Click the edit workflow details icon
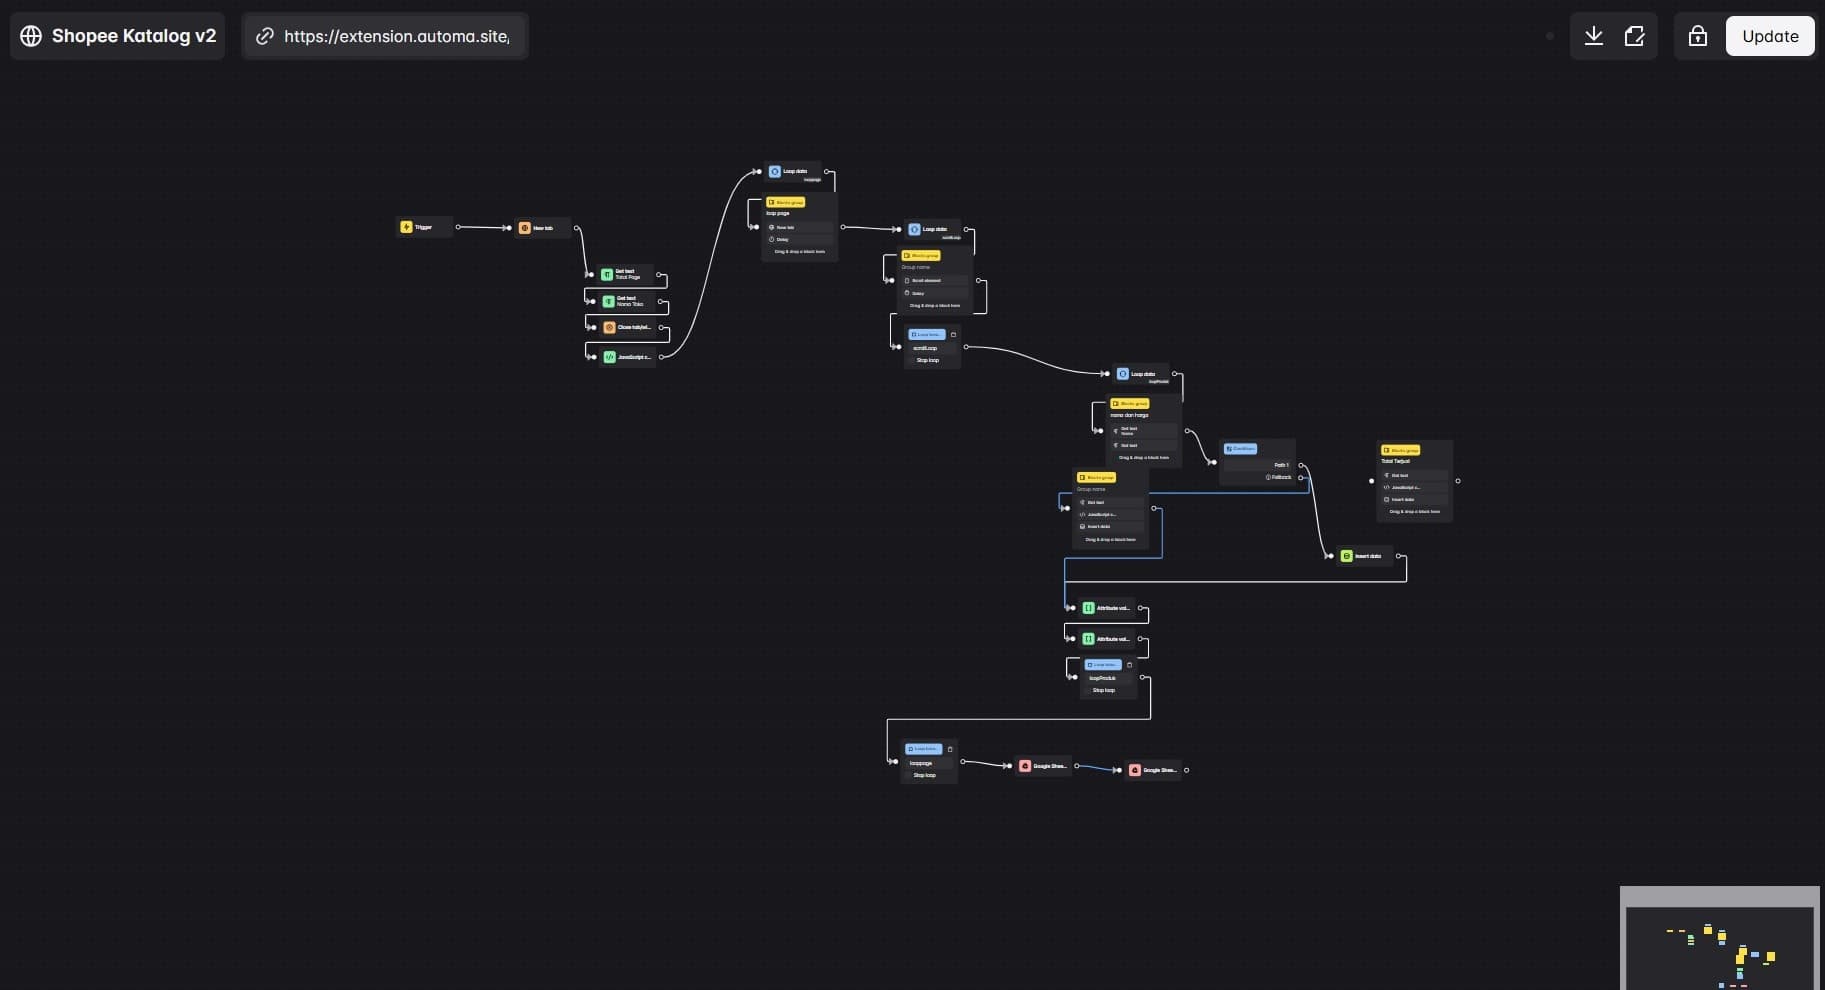This screenshot has height=990, width=1825. pyautogui.click(x=1635, y=36)
